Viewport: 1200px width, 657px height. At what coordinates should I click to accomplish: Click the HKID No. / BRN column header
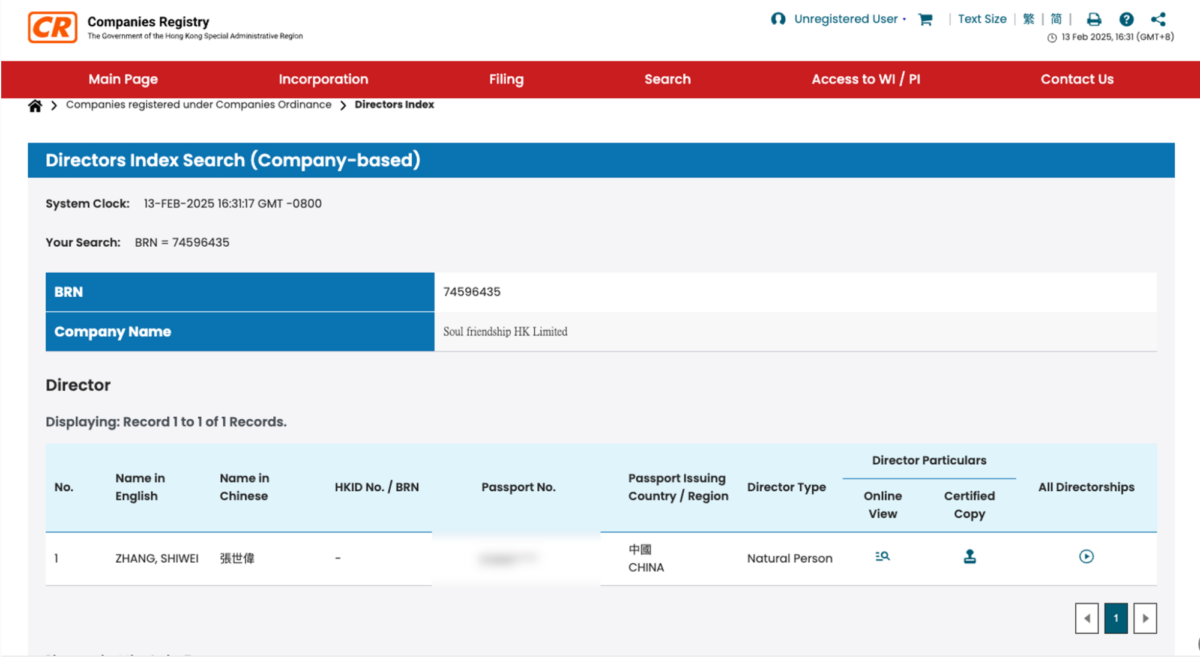click(377, 487)
